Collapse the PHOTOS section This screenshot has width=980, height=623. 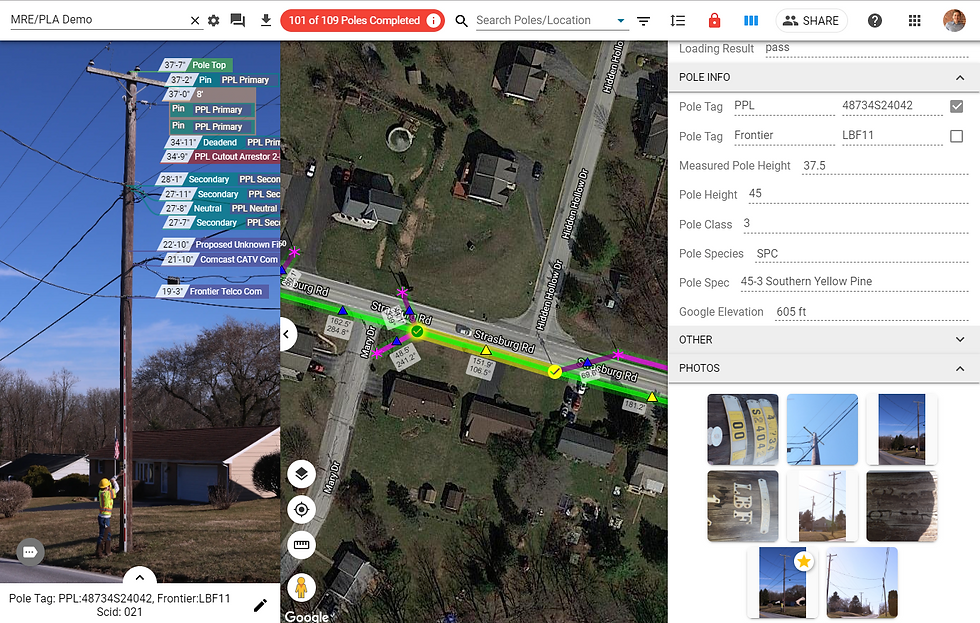959,369
